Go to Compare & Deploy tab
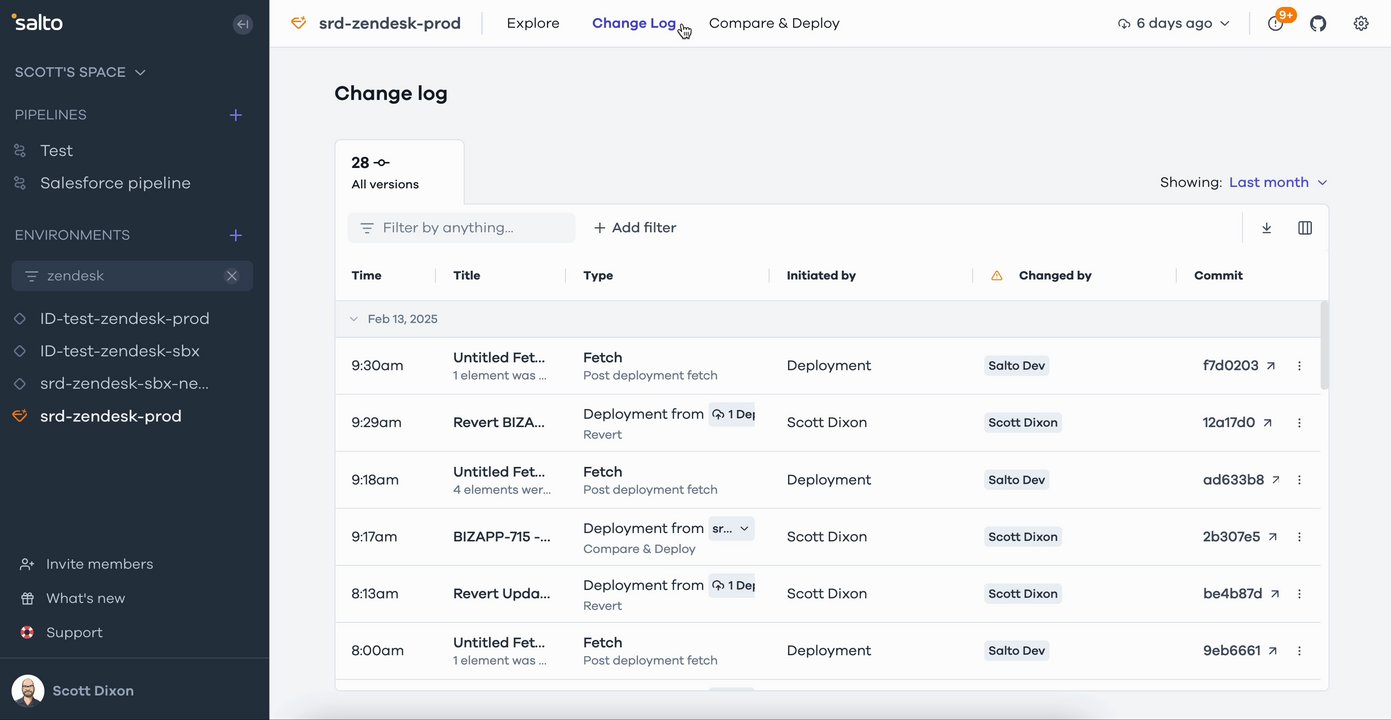This screenshot has width=1391, height=720. pos(774,24)
